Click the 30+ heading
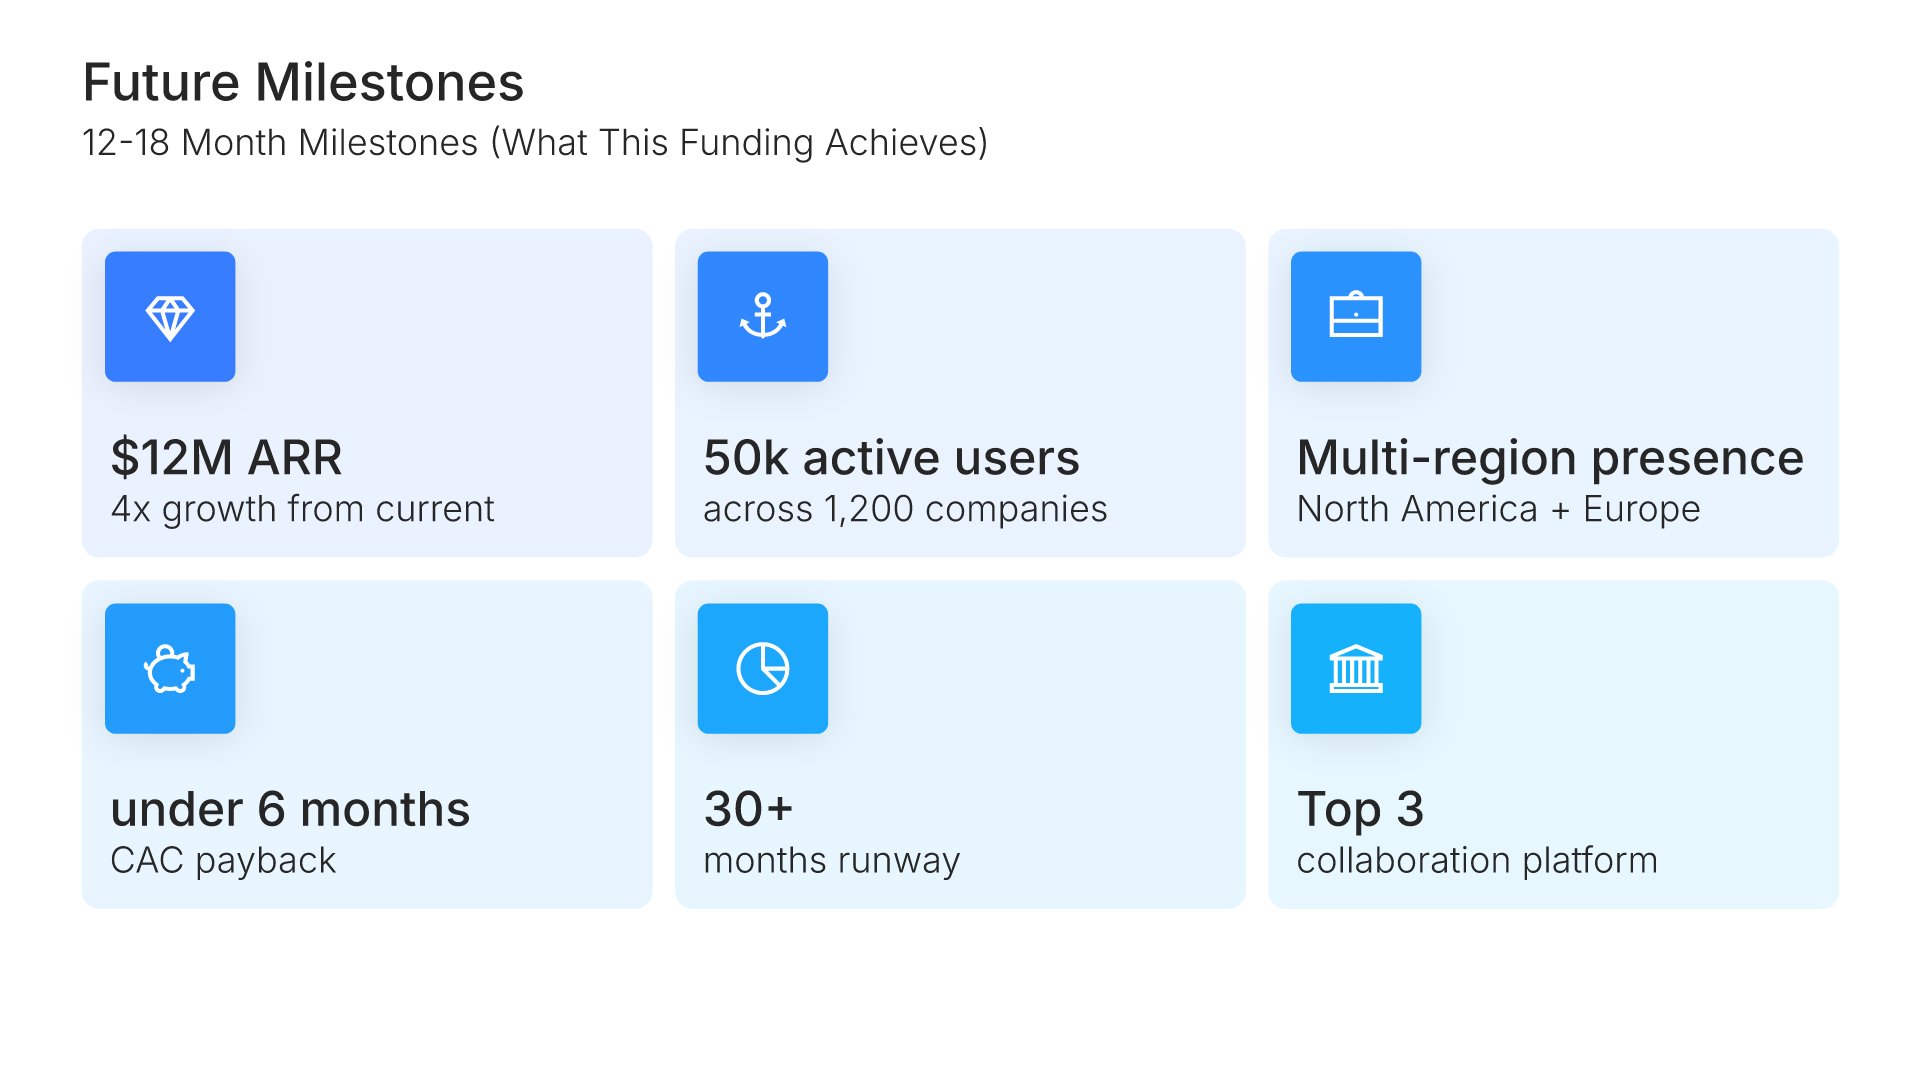The image size is (1920, 1080). click(748, 809)
